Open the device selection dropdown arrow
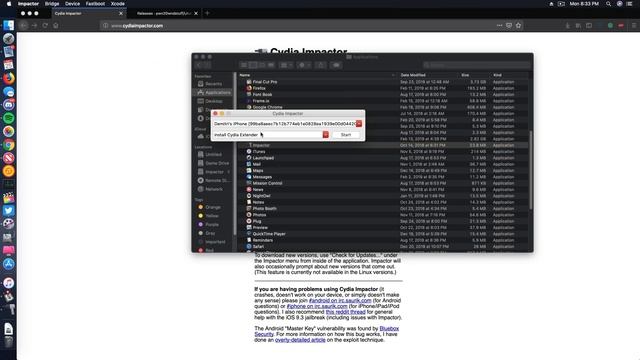The width and height of the screenshot is (640, 360). (359, 123)
